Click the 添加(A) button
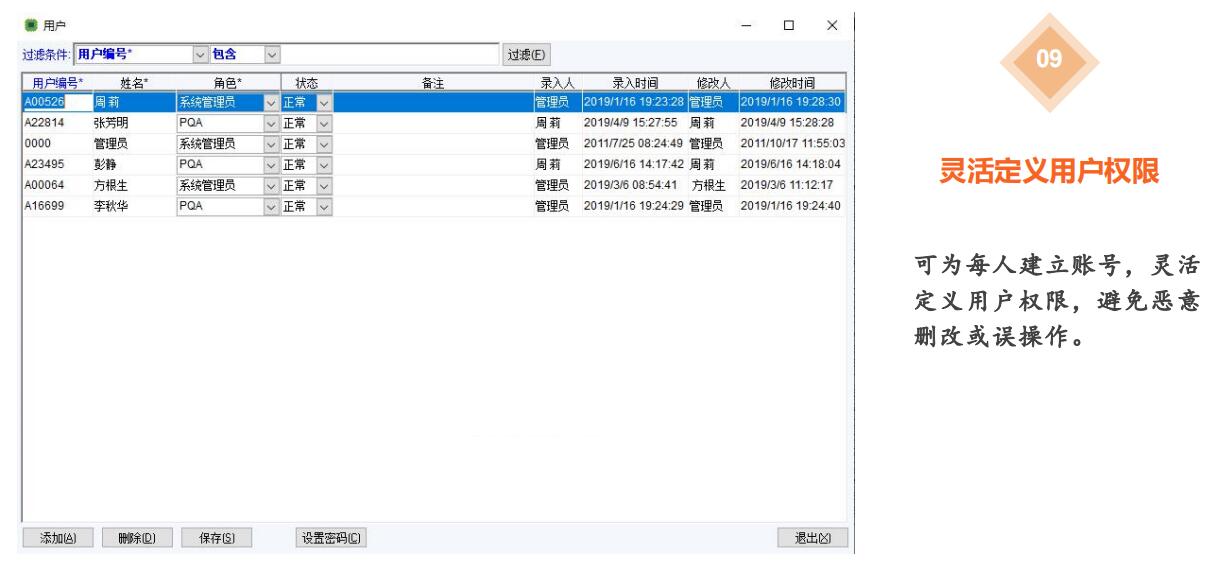 click(x=58, y=538)
